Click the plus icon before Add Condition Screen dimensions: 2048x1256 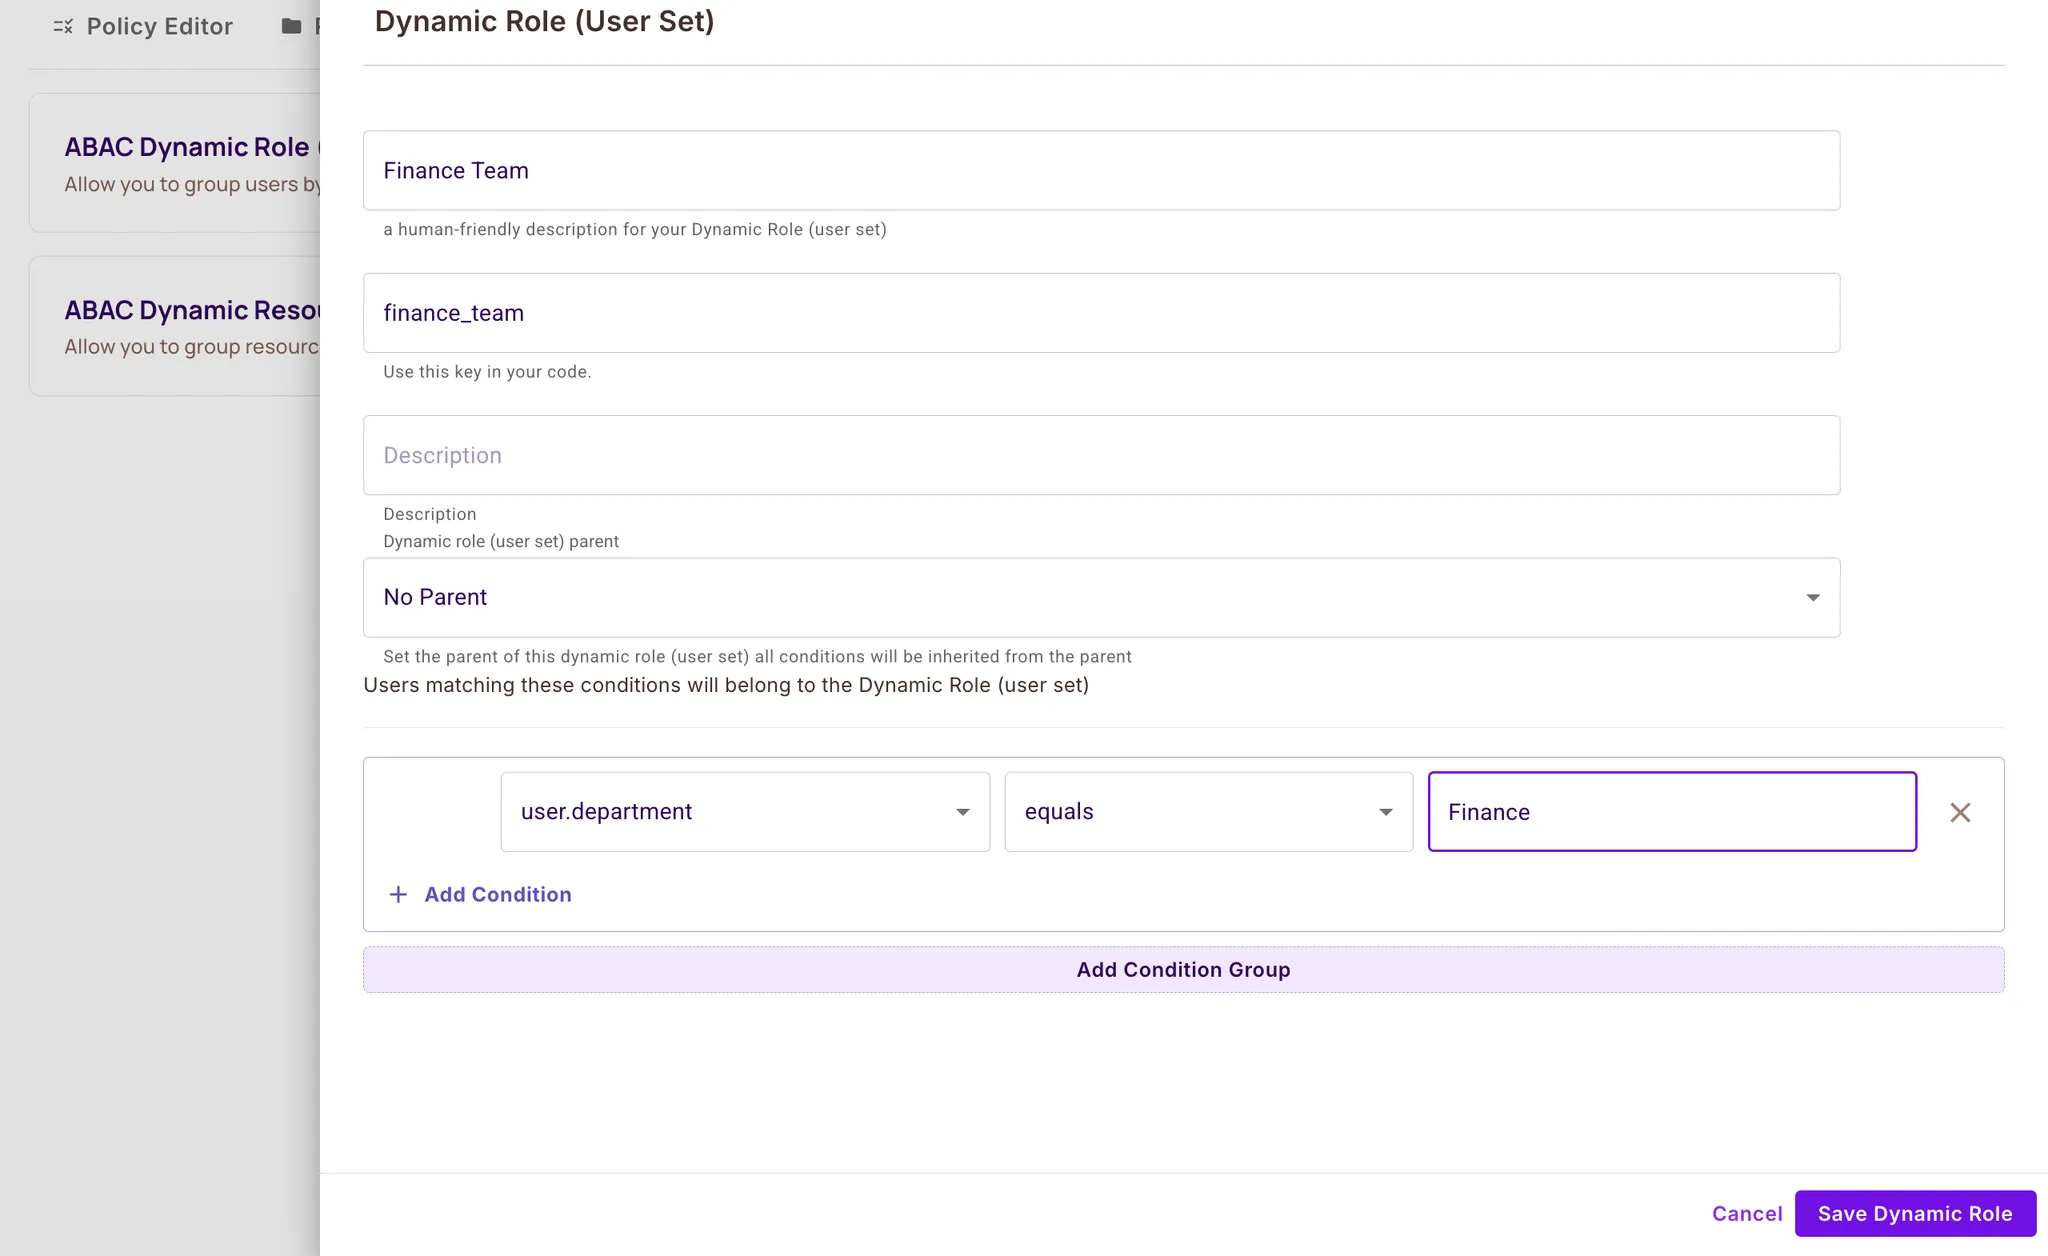point(398,895)
